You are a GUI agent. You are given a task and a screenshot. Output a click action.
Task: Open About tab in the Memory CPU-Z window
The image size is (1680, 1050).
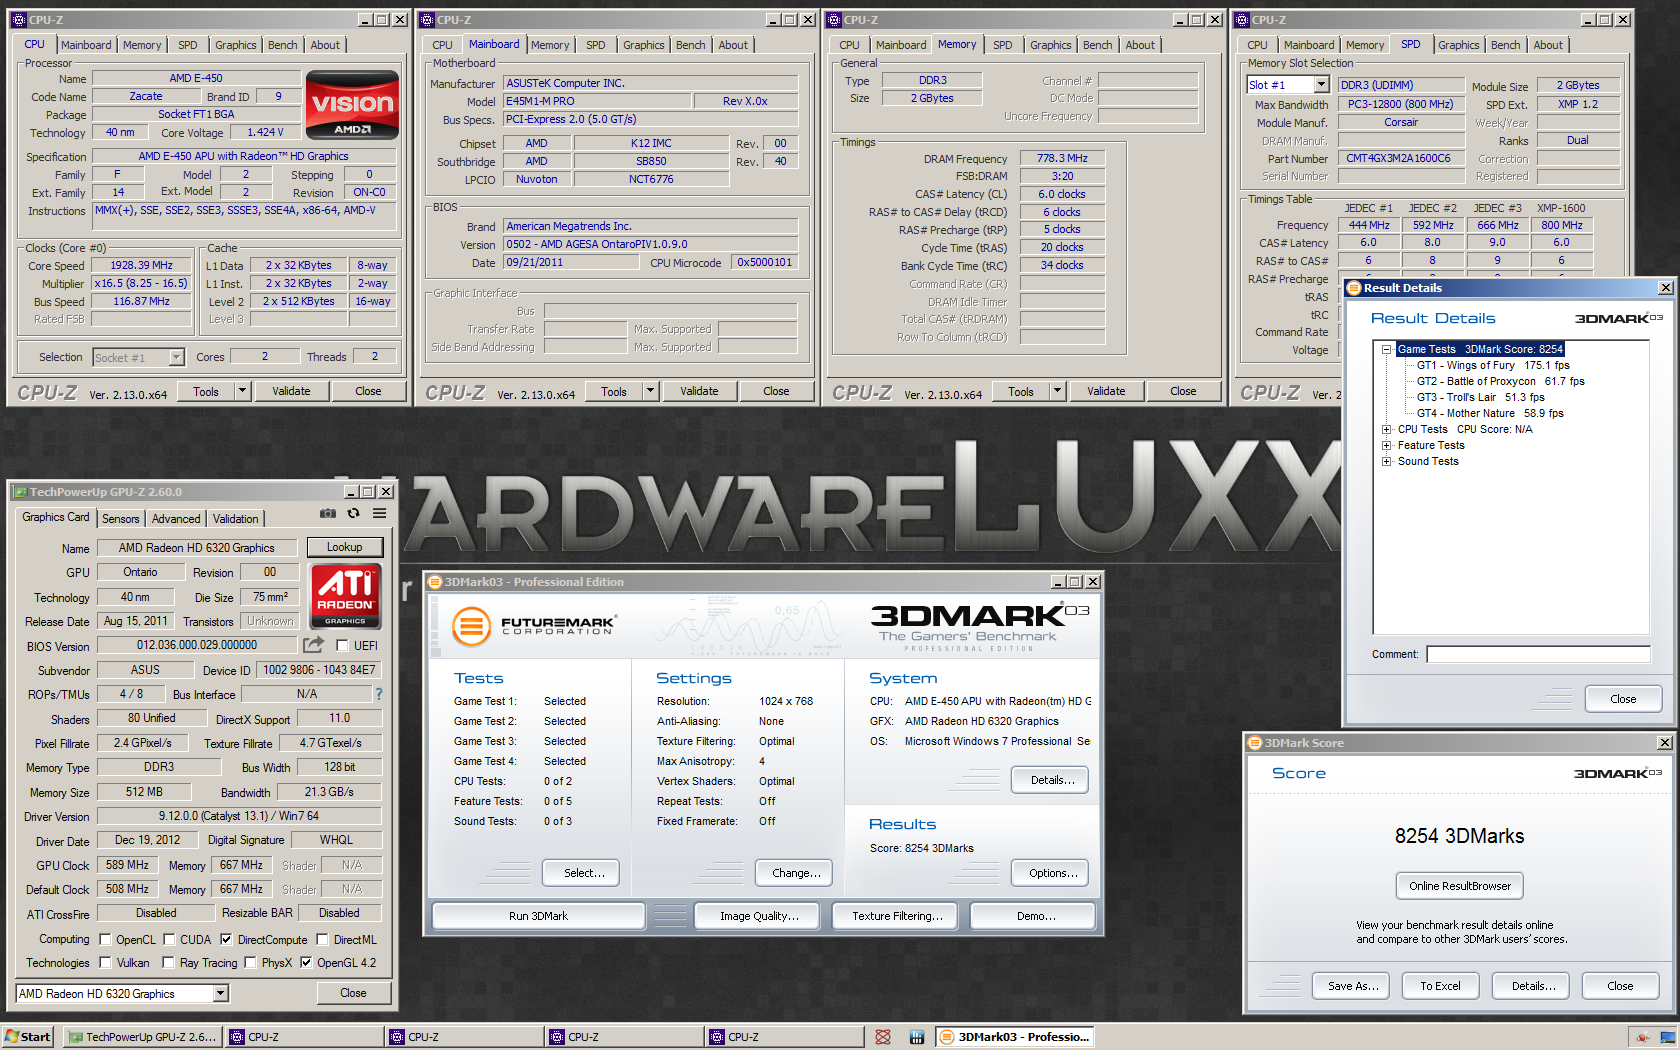tap(1140, 45)
